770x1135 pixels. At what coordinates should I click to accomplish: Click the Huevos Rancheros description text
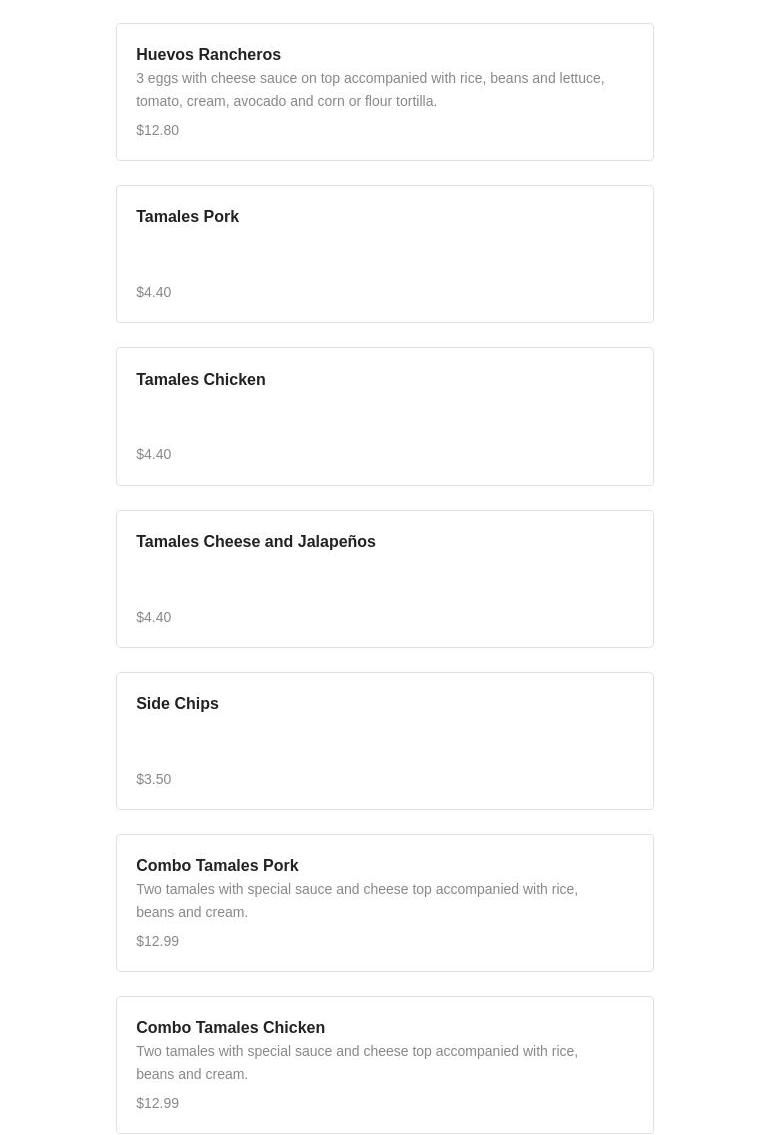point(370,89)
